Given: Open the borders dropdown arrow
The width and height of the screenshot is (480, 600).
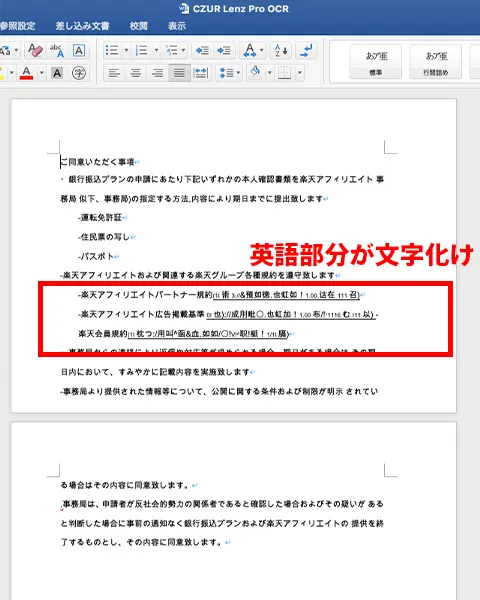Looking at the screenshot, I should pyautogui.click(x=300, y=72).
